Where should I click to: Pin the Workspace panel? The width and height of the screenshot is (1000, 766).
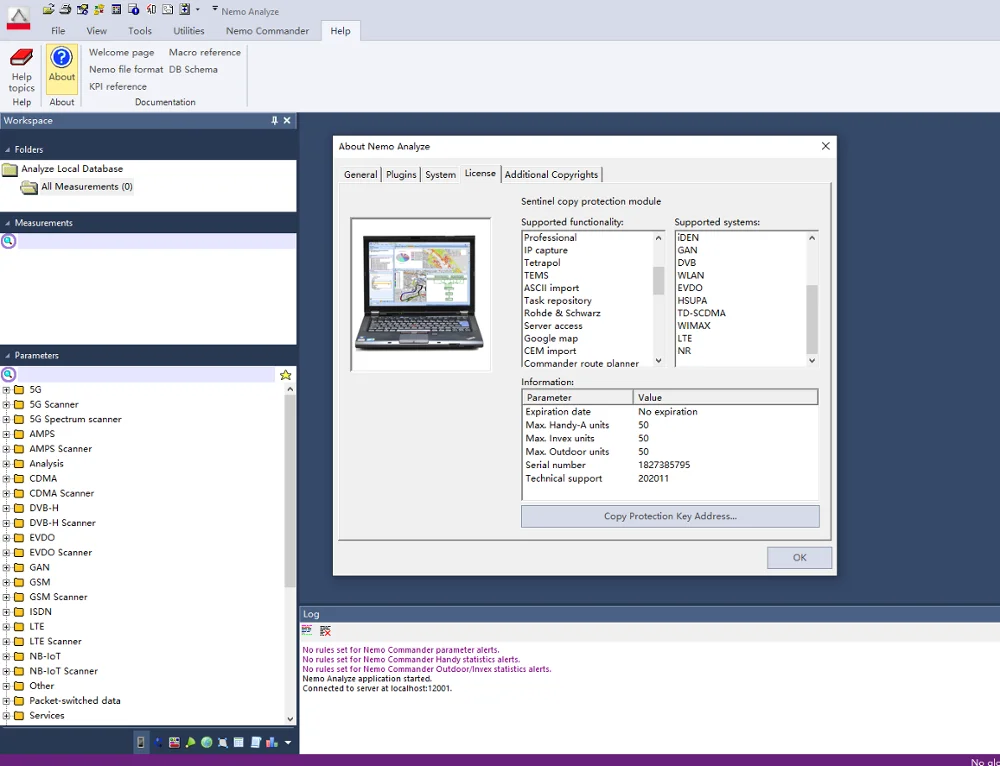click(274, 121)
